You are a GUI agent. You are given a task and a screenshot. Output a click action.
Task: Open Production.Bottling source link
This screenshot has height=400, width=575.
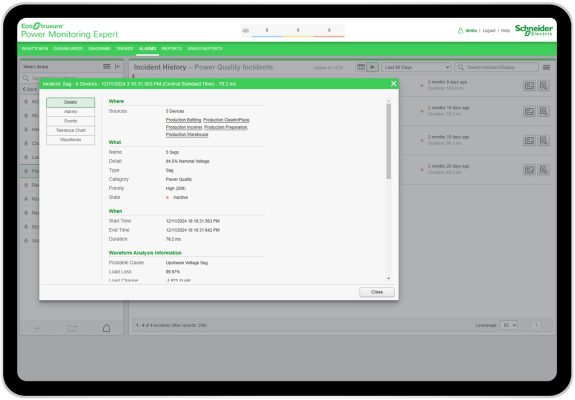tap(183, 120)
